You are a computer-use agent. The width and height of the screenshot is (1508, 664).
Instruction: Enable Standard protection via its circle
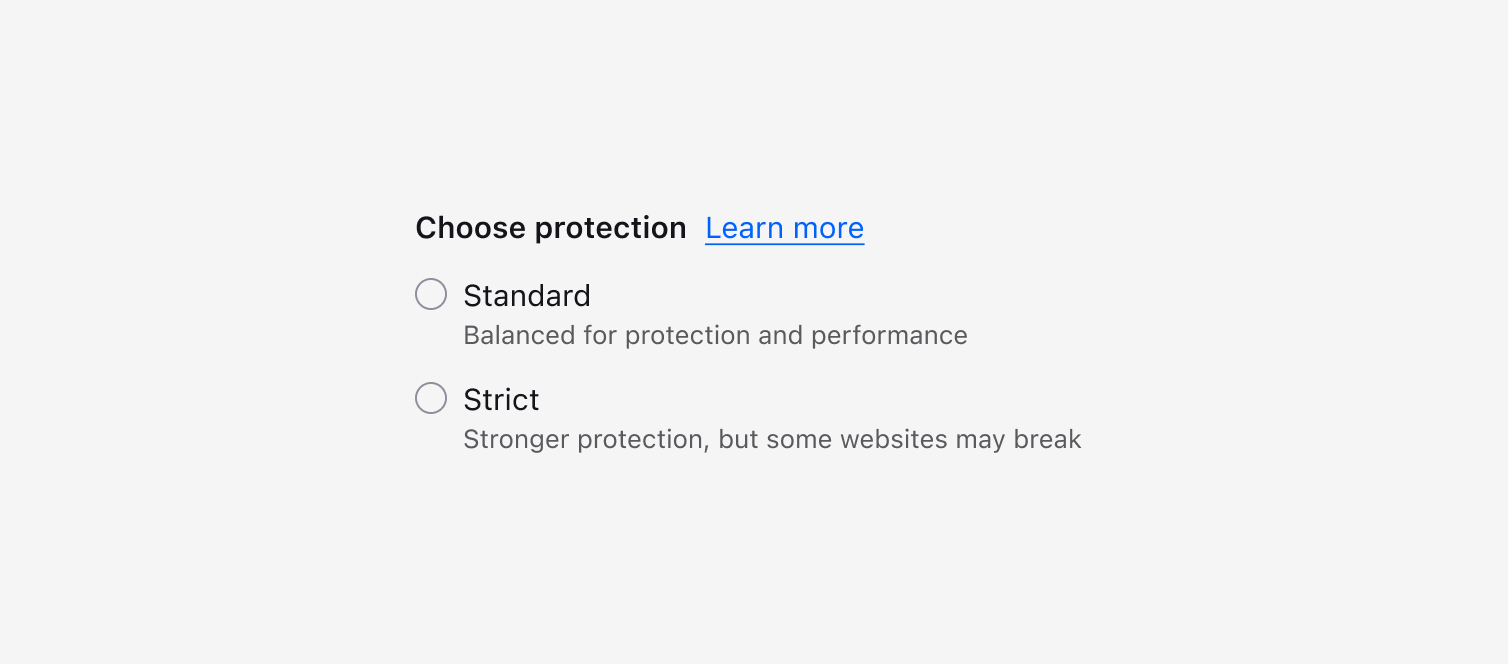(x=431, y=295)
